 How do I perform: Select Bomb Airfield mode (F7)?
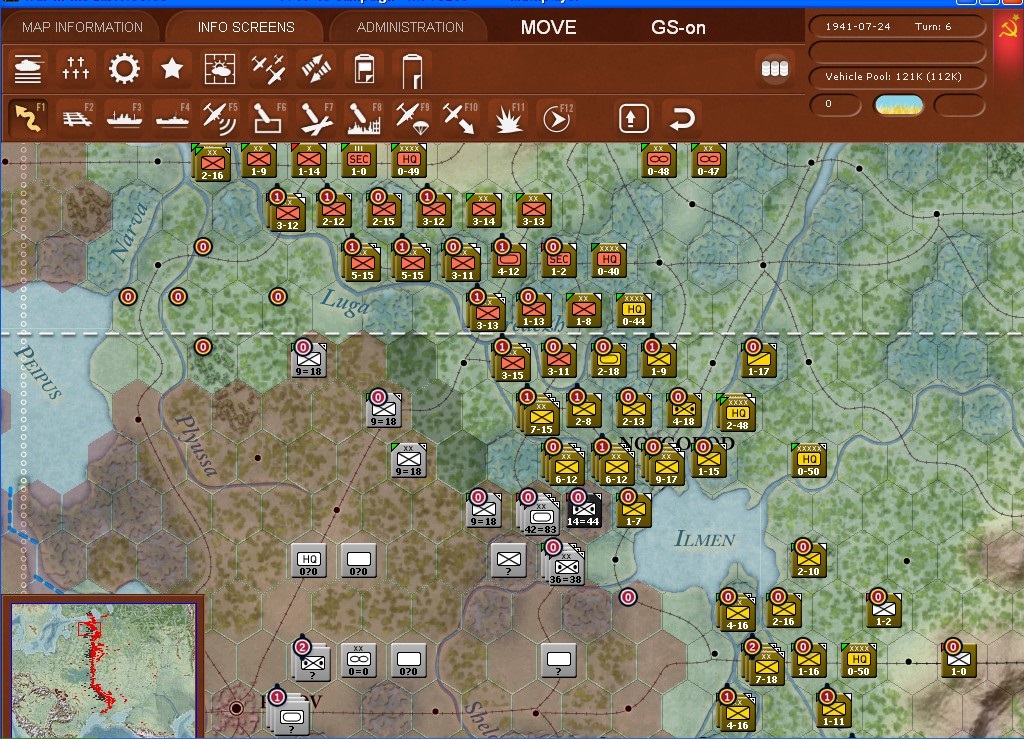click(x=316, y=118)
